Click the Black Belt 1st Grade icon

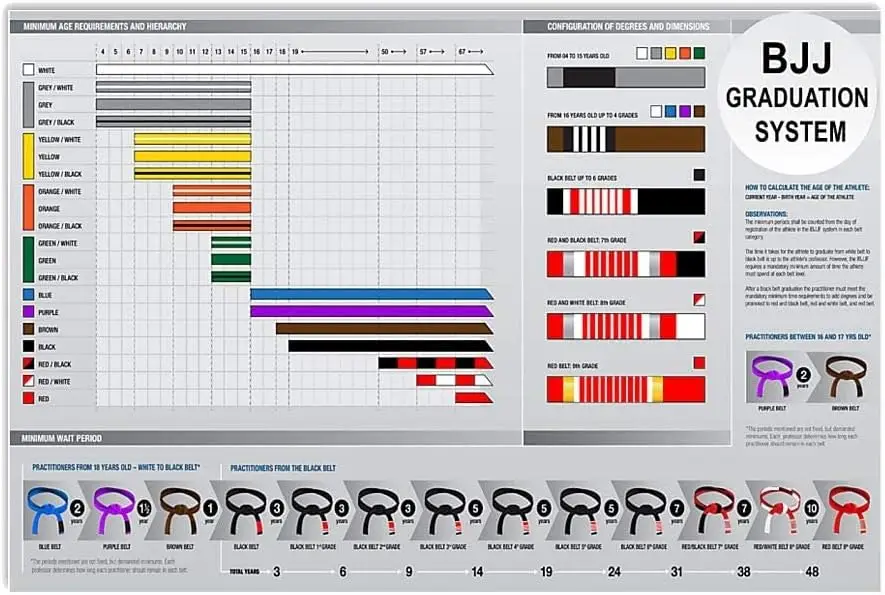pos(312,511)
